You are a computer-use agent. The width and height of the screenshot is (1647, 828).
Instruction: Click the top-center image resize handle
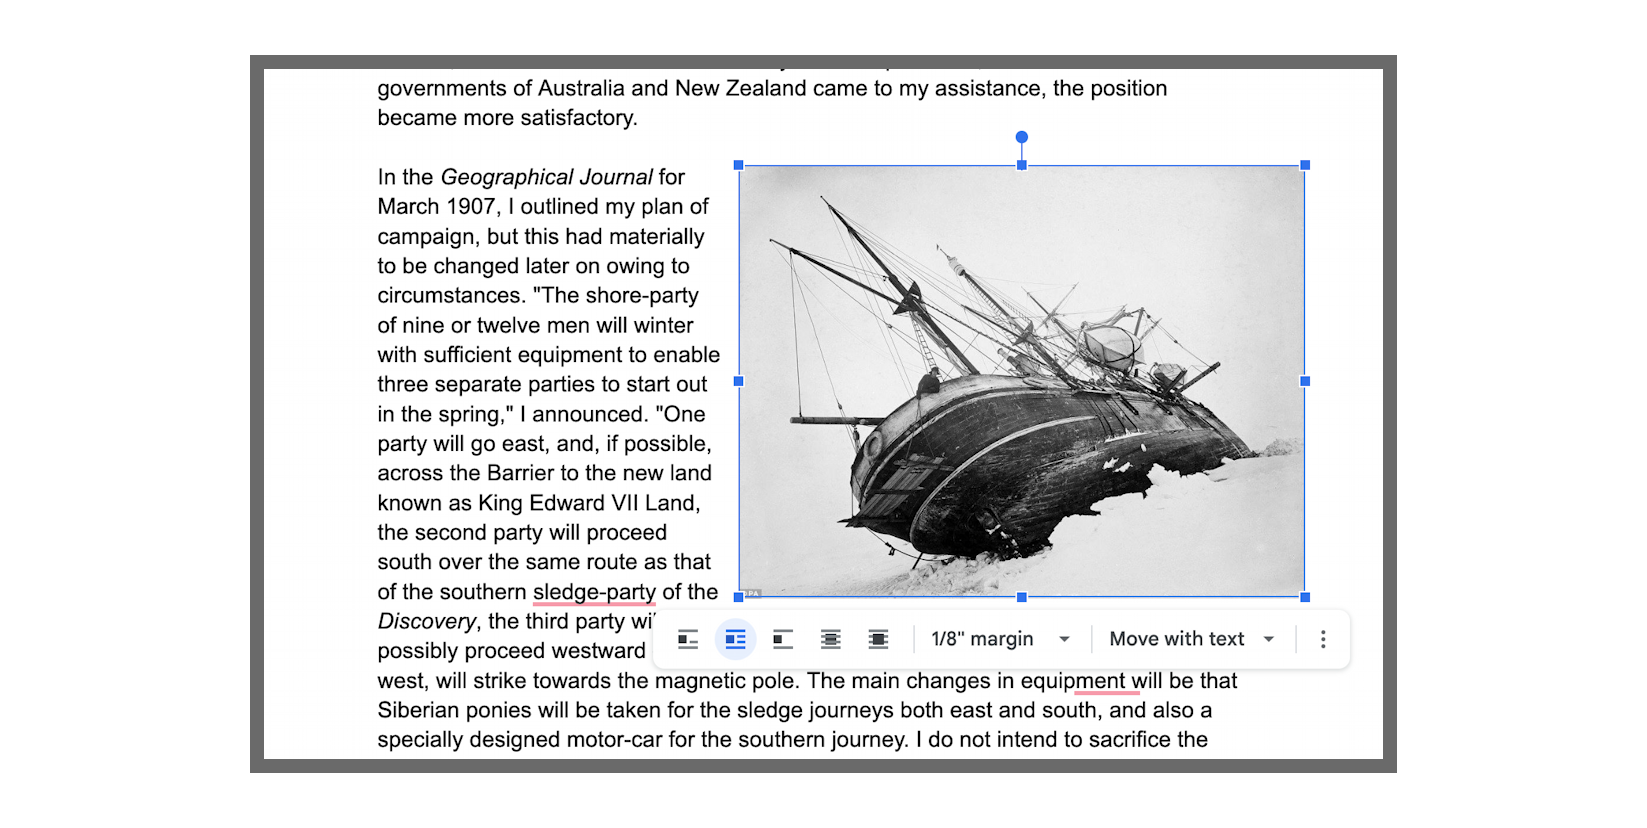click(x=1022, y=165)
